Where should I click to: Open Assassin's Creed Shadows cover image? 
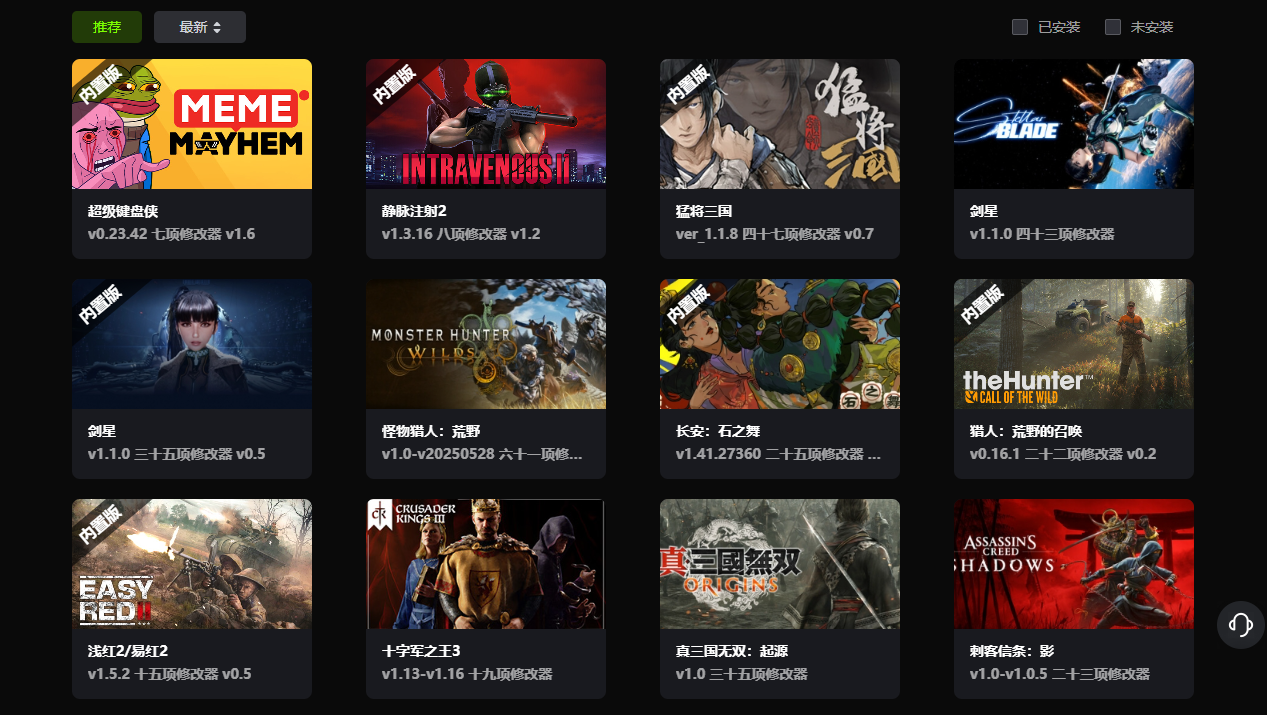[1074, 564]
